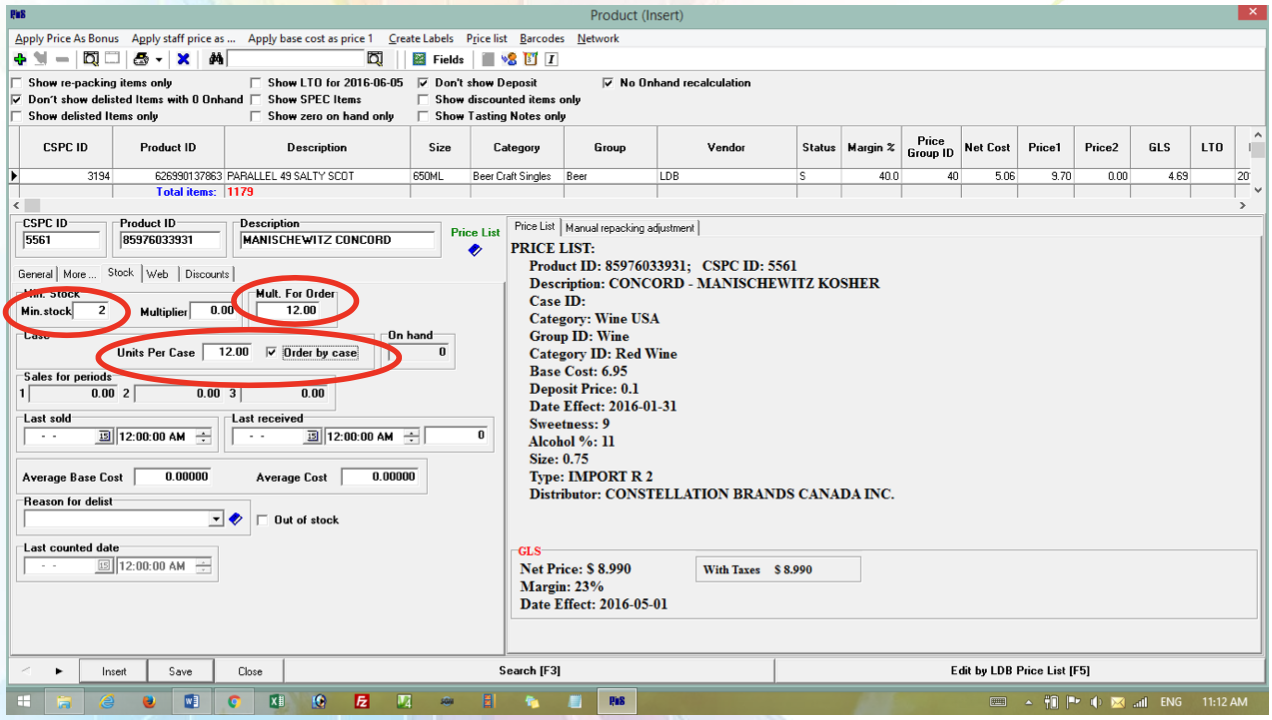This screenshot has height=720, width=1272.
Task: Click the blank window icon beside preview
Action: (113, 59)
